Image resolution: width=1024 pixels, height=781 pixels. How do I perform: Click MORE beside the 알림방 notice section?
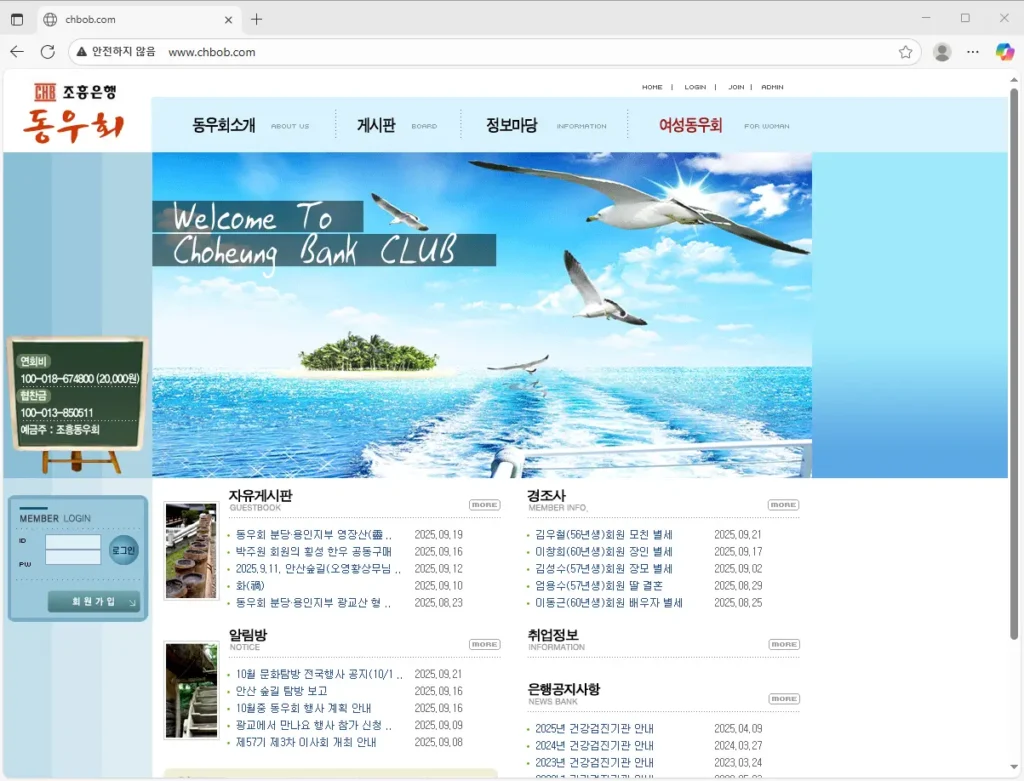[484, 644]
